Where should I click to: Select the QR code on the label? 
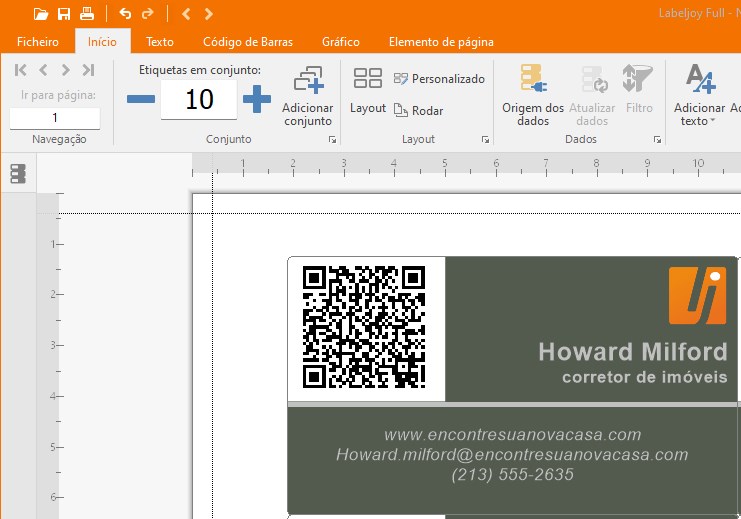[x=364, y=327]
